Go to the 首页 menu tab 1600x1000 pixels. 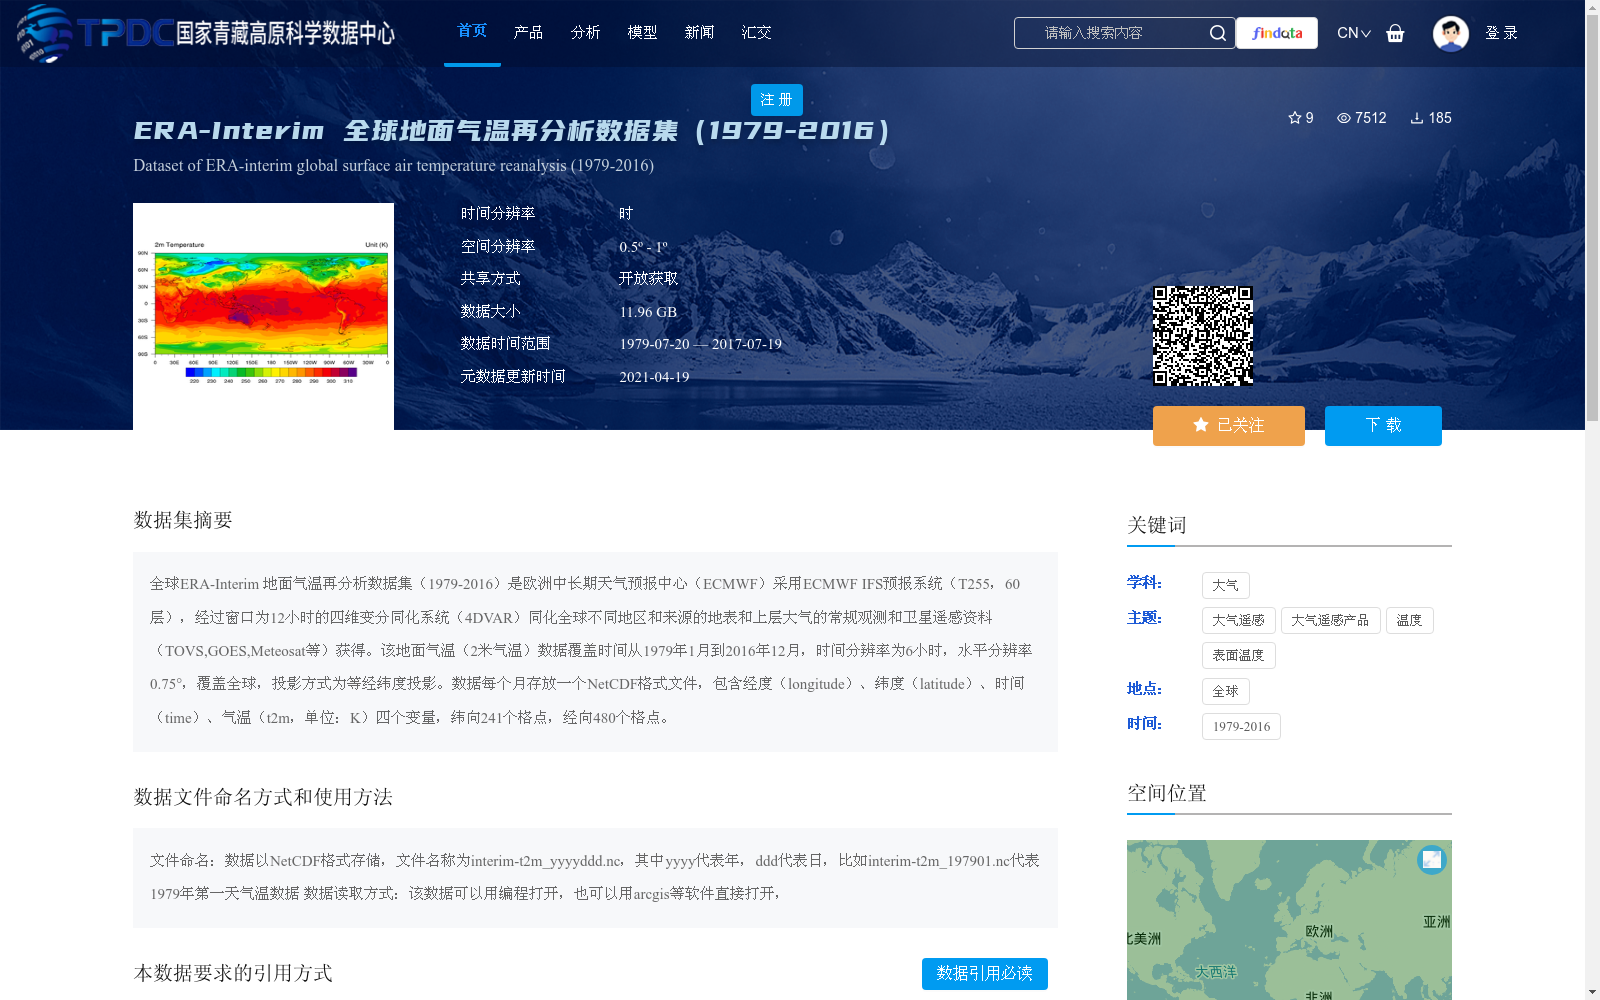[x=472, y=31]
